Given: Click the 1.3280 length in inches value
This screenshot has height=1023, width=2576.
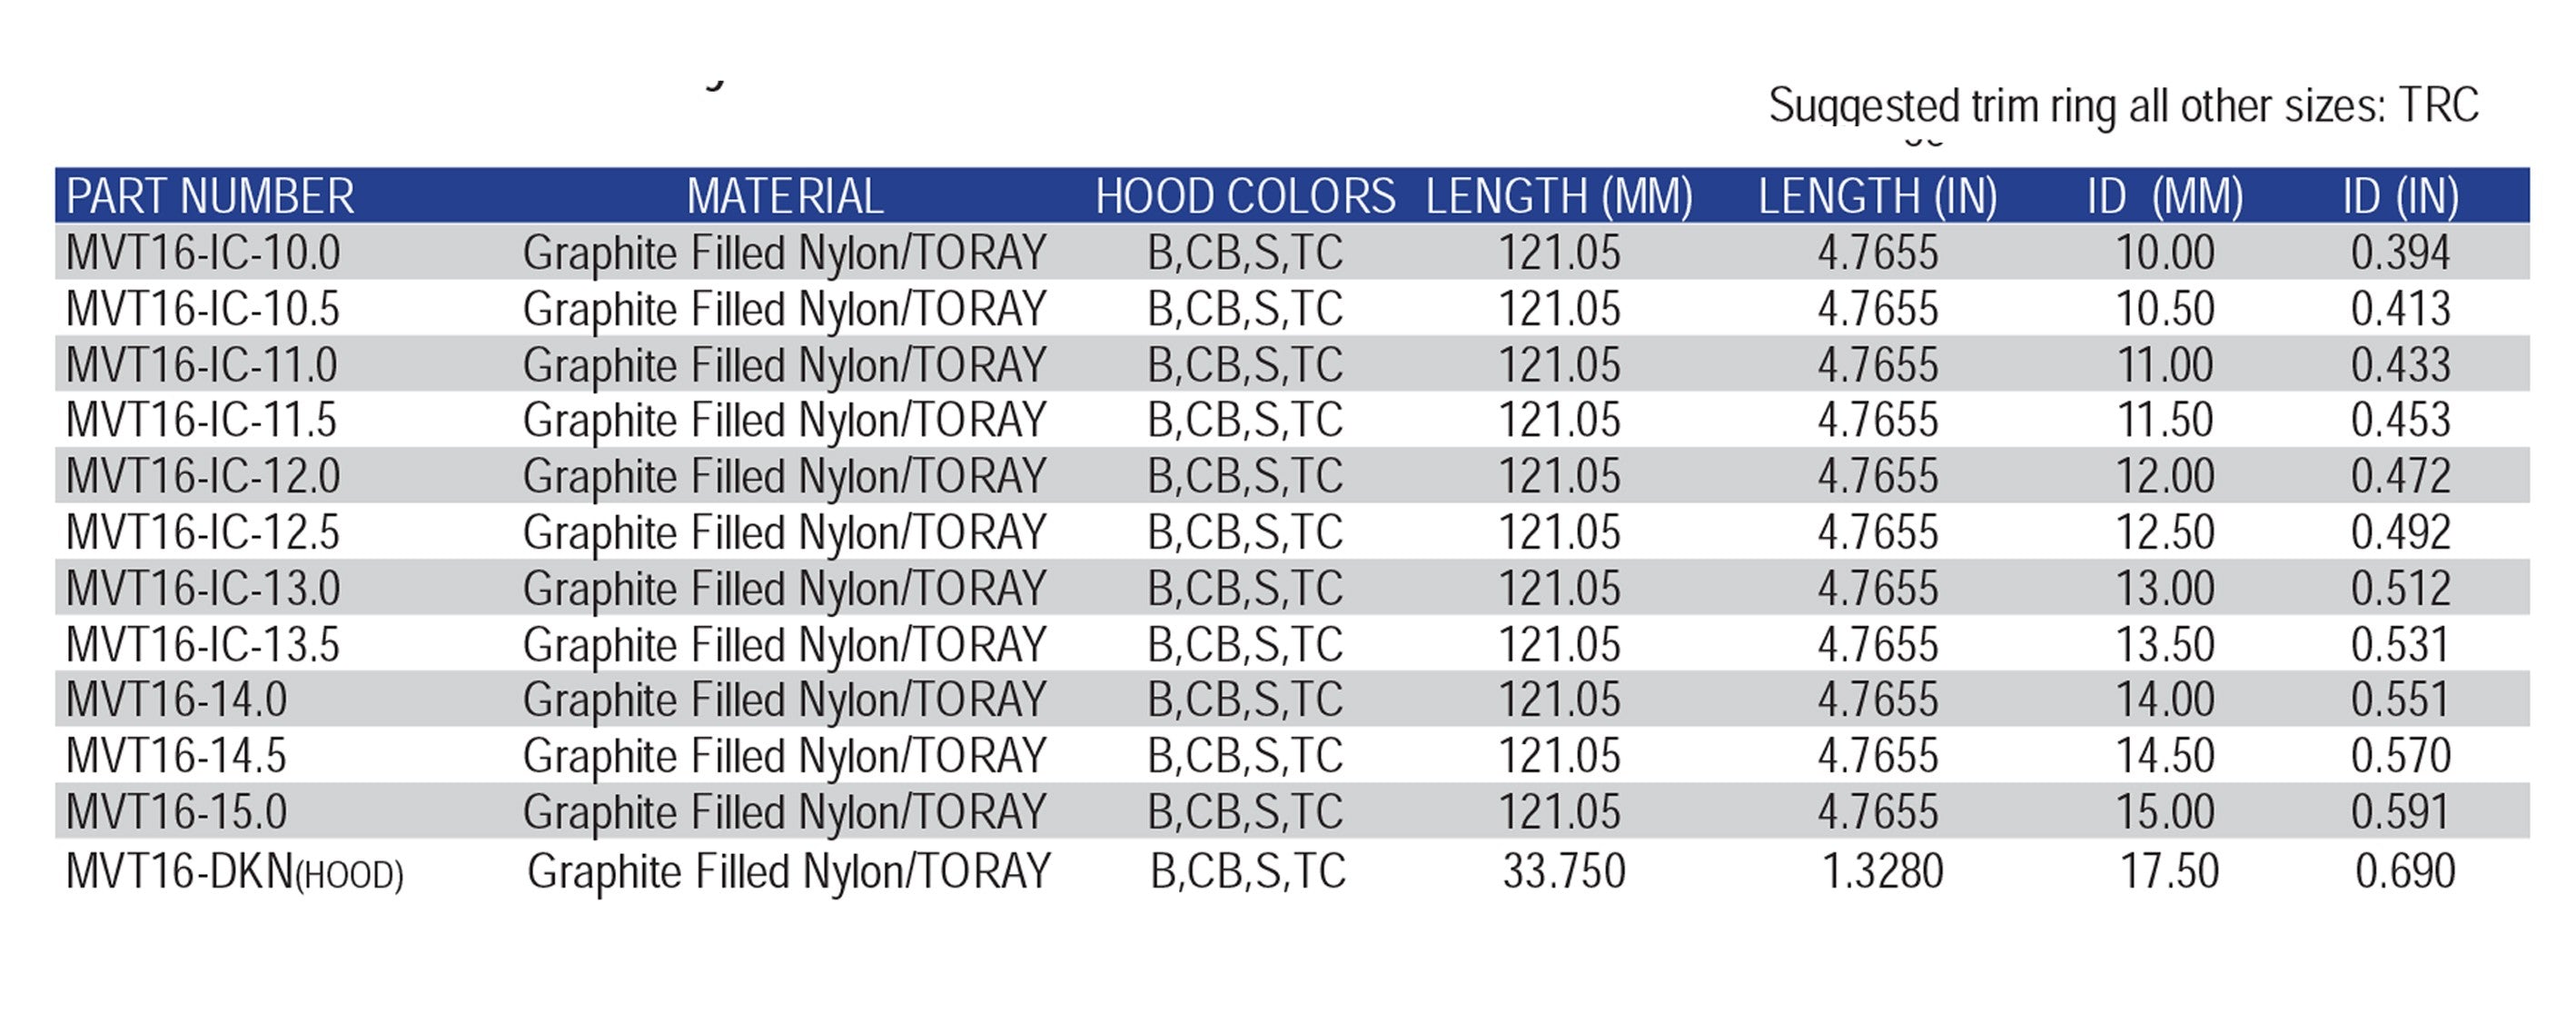Looking at the screenshot, I should pos(1882,872).
